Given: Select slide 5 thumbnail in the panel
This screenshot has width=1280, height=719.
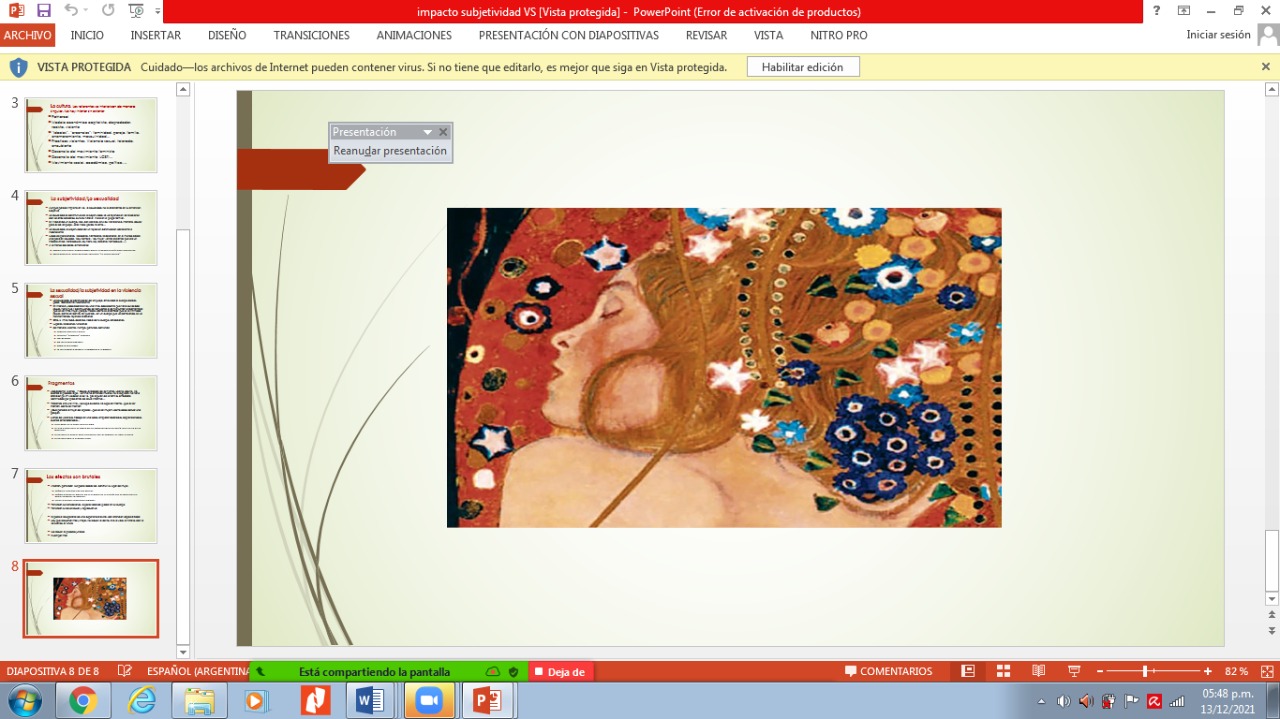Looking at the screenshot, I should pos(91,320).
